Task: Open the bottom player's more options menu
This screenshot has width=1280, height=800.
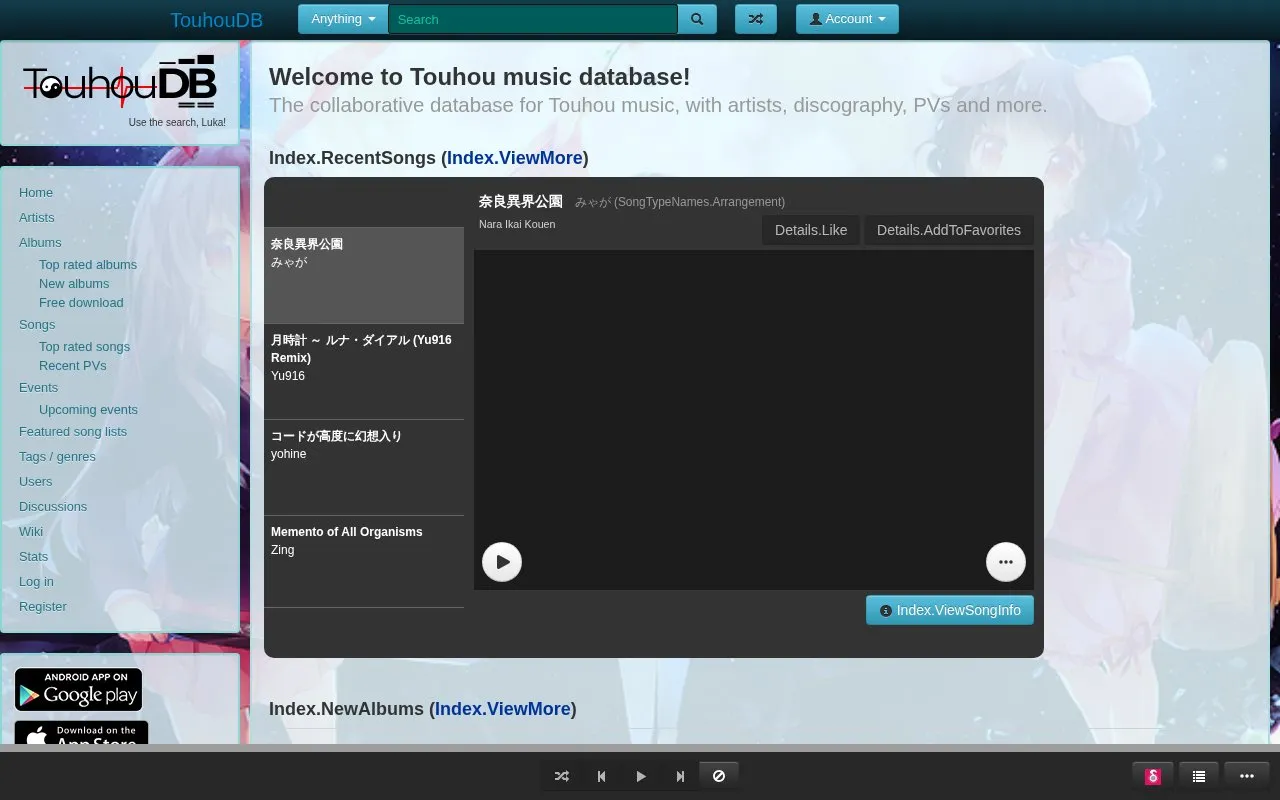Action: pyautogui.click(x=1247, y=776)
